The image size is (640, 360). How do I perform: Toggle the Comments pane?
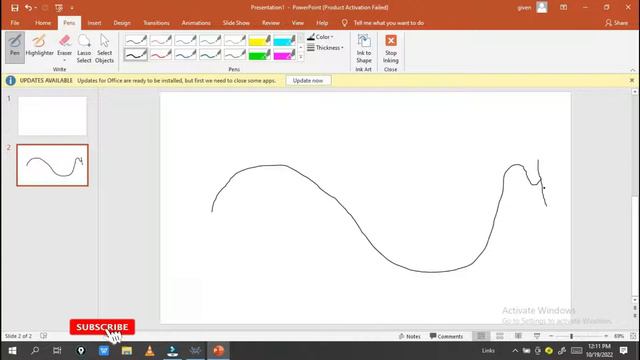click(446, 336)
